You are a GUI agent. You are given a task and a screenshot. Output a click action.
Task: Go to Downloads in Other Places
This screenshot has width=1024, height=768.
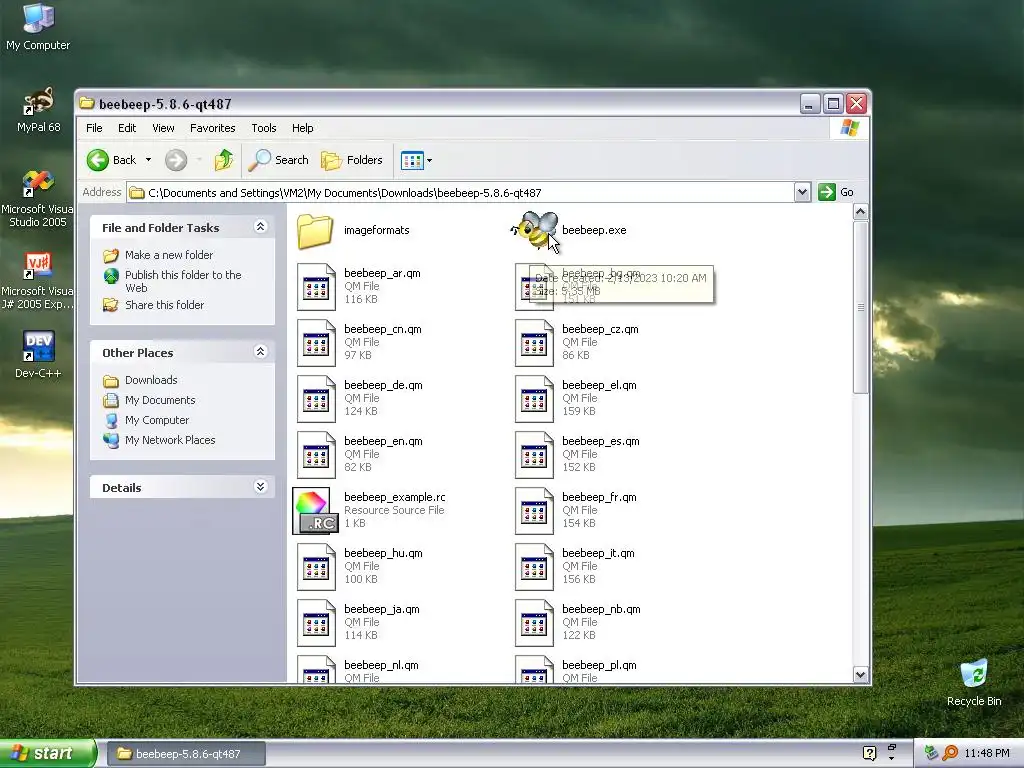151,380
